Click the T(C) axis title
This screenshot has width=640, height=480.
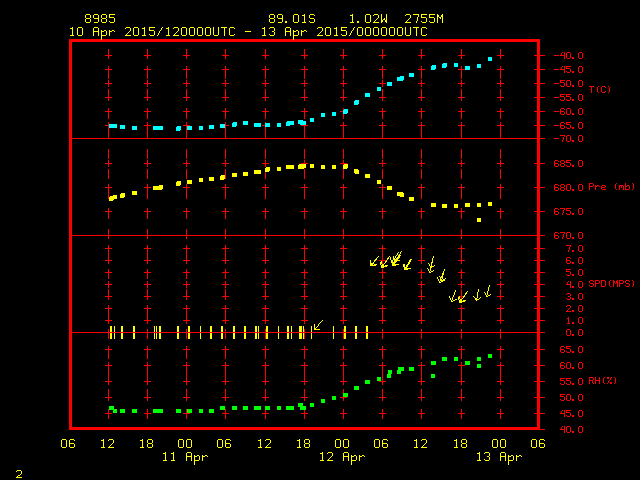(x=600, y=89)
